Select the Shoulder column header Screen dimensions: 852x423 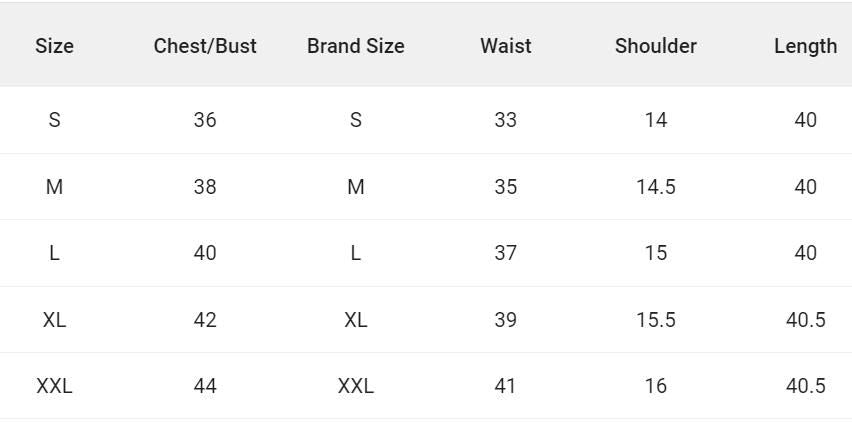(655, 46)
